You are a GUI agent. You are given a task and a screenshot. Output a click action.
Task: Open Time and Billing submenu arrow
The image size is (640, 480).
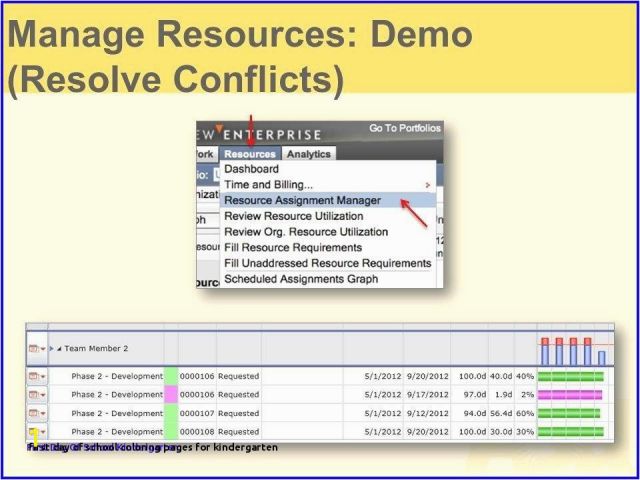click(x=428, y=185)
